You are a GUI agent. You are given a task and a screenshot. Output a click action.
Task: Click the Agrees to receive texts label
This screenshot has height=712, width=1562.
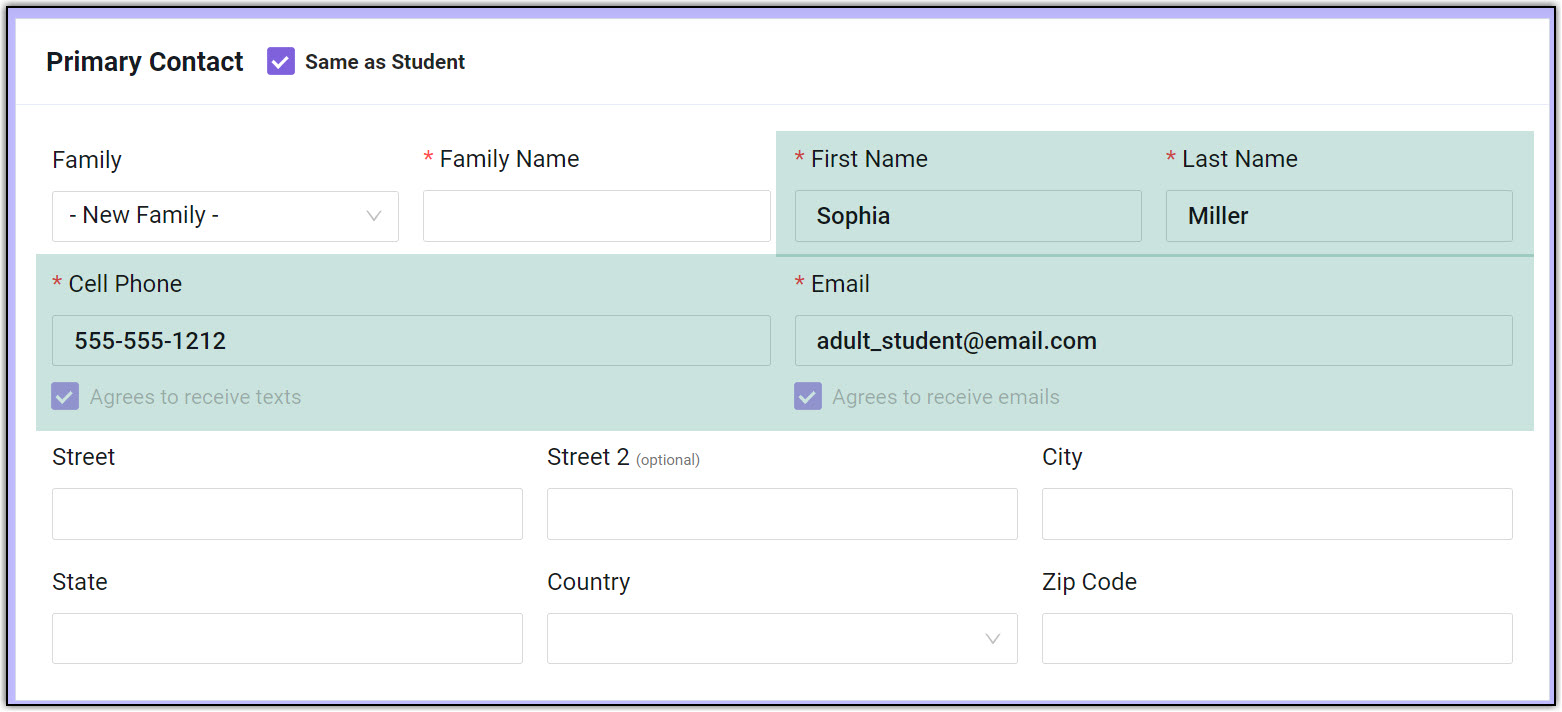[x=195, y=397]
